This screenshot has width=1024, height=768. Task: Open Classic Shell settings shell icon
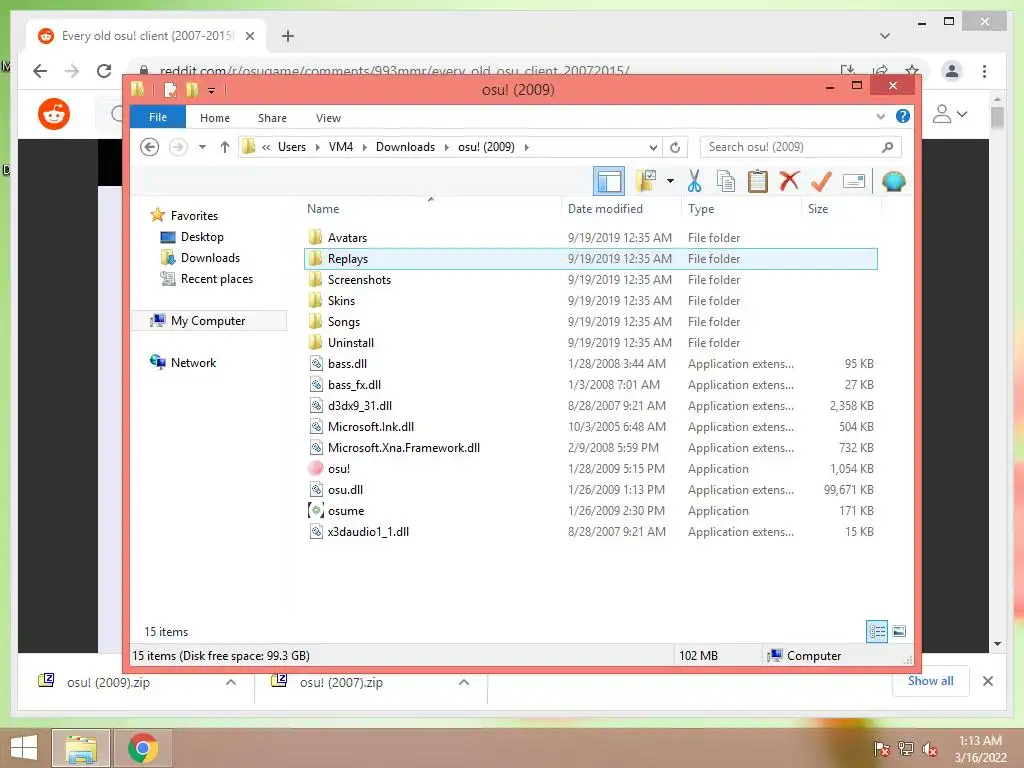click(x=893, y=181)
